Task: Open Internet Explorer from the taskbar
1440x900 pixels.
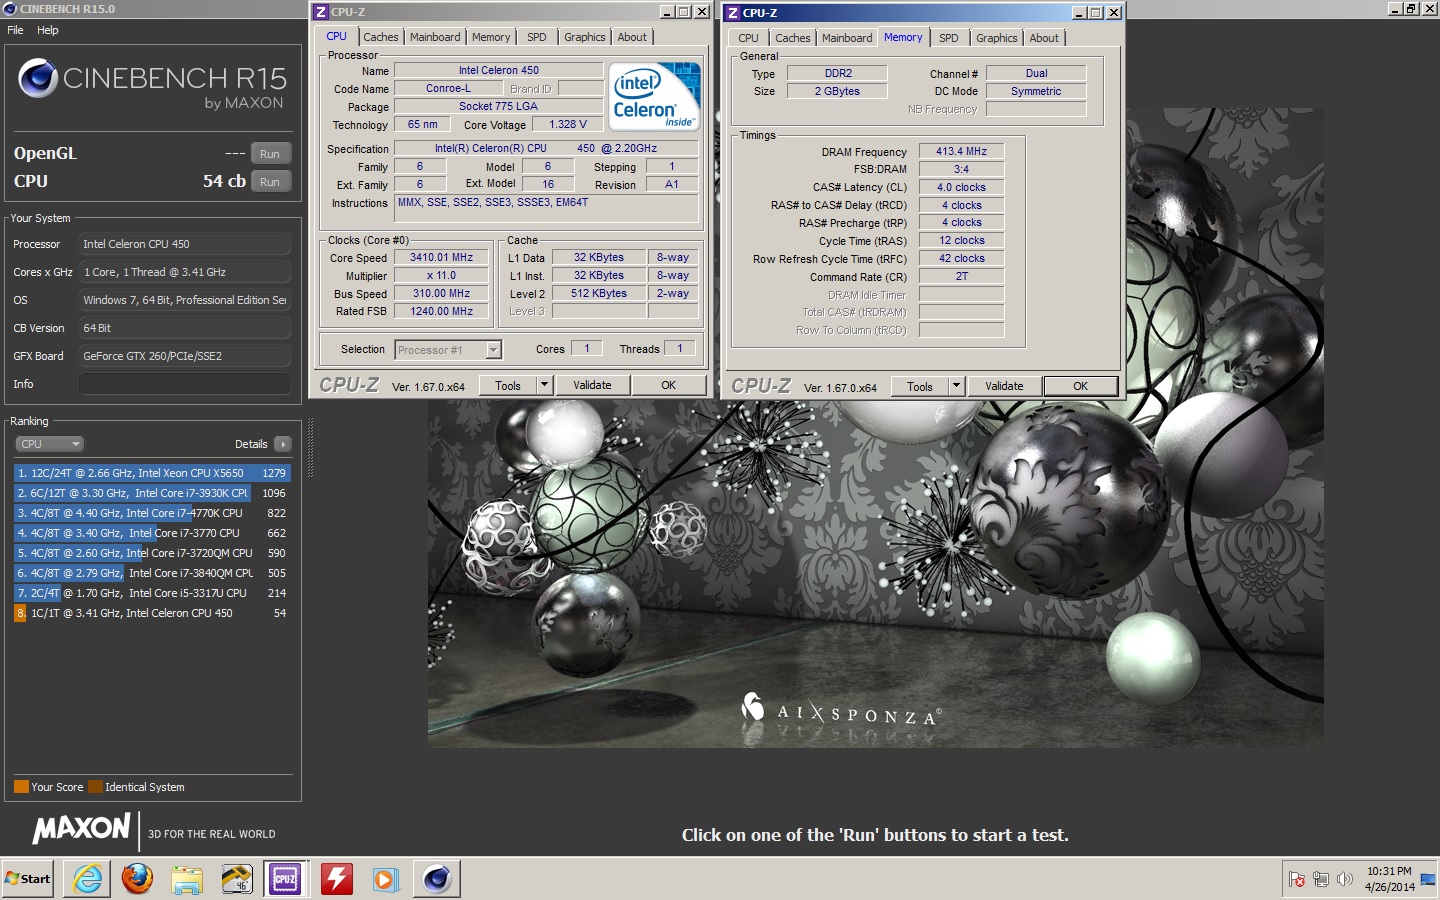Action: click(x=88, y=879)
